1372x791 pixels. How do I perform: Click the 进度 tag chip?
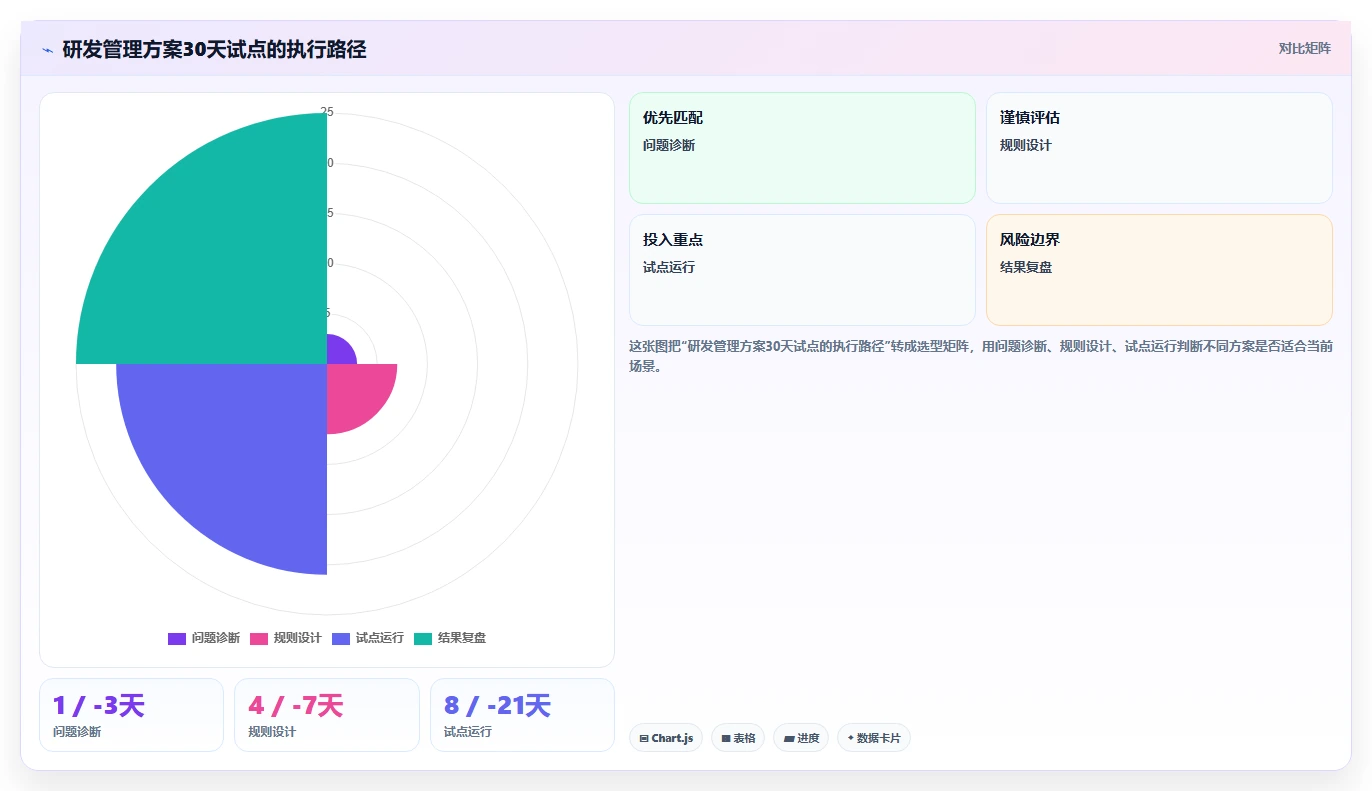tap(801, 738)
